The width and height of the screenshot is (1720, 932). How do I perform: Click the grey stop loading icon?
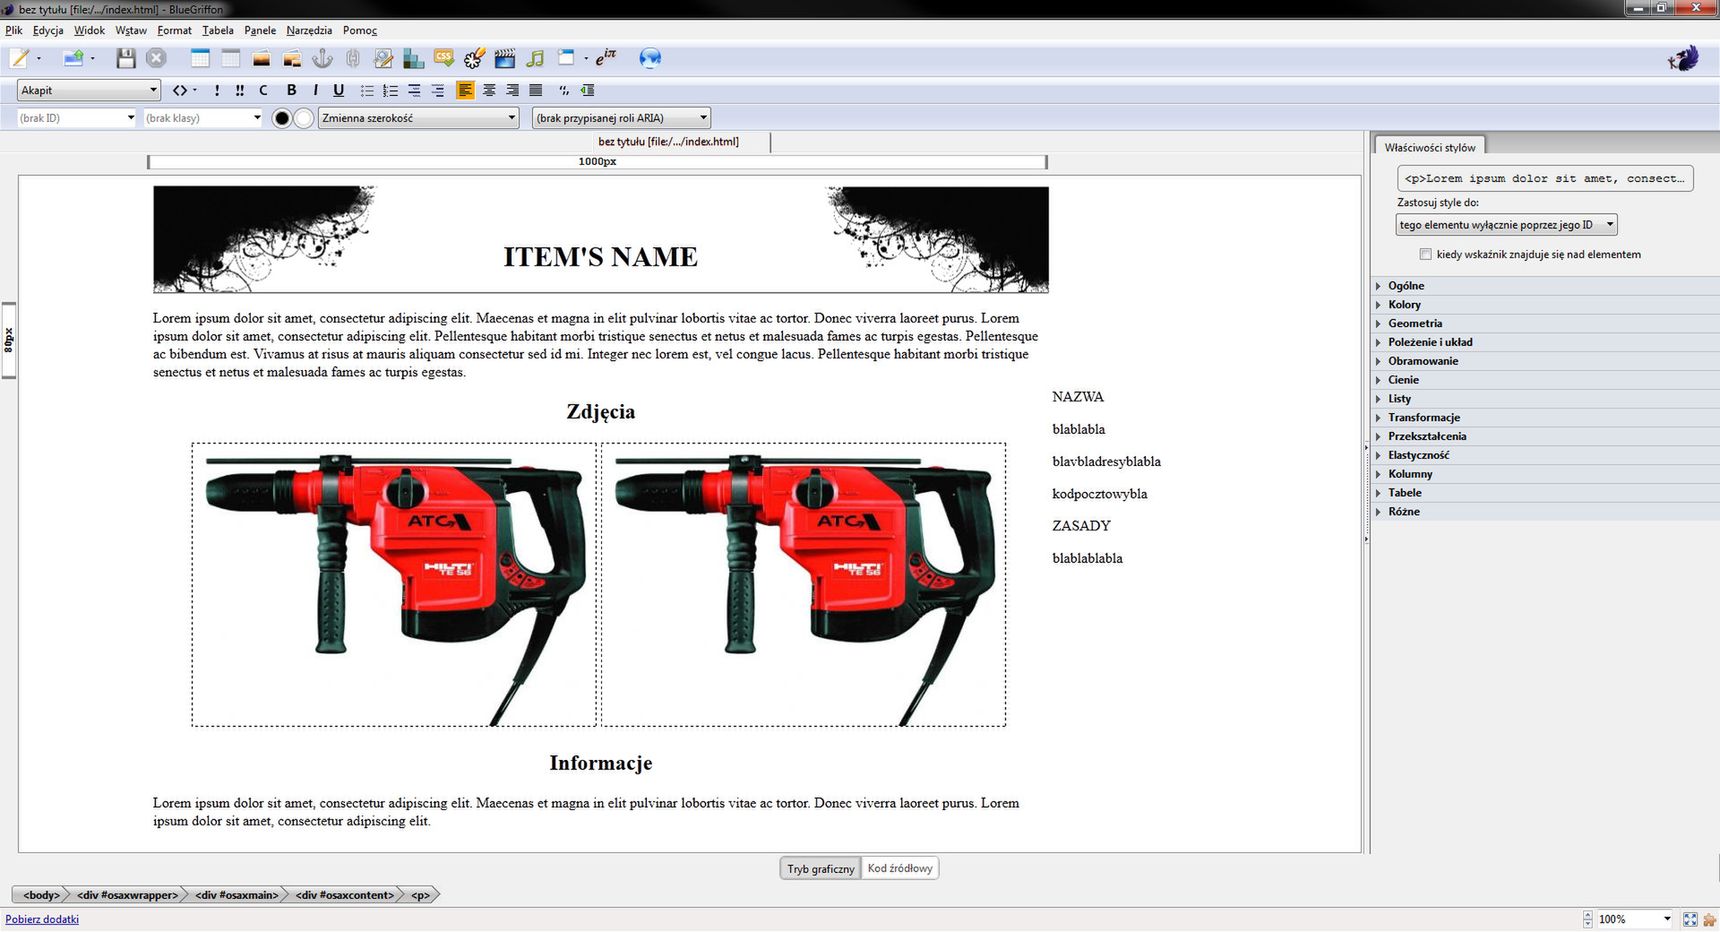coord(156,59)
